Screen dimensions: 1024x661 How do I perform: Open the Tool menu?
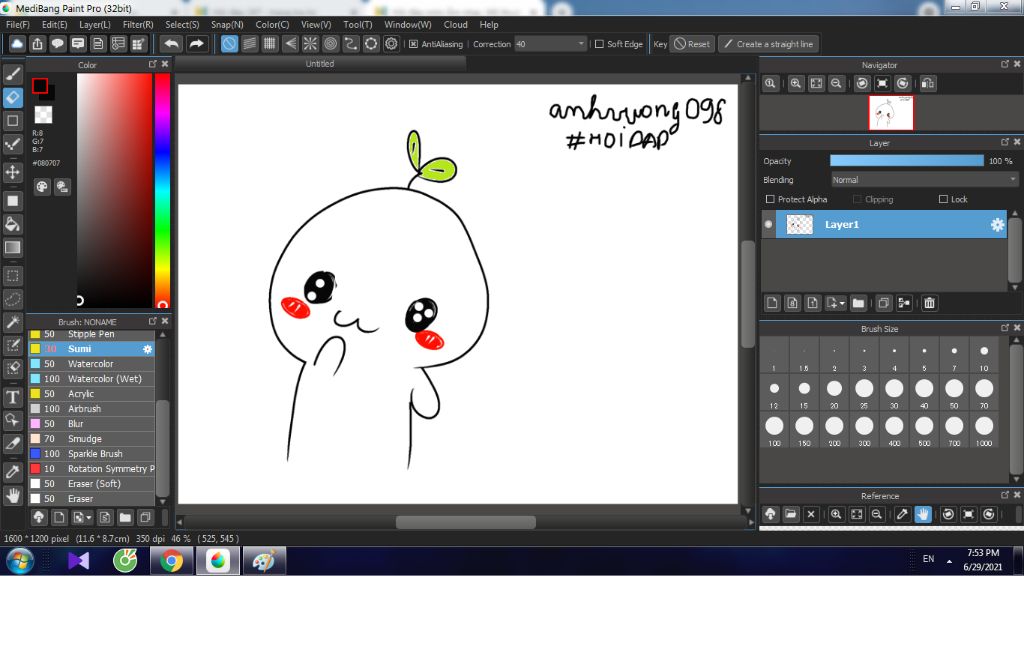coord(357,25)
